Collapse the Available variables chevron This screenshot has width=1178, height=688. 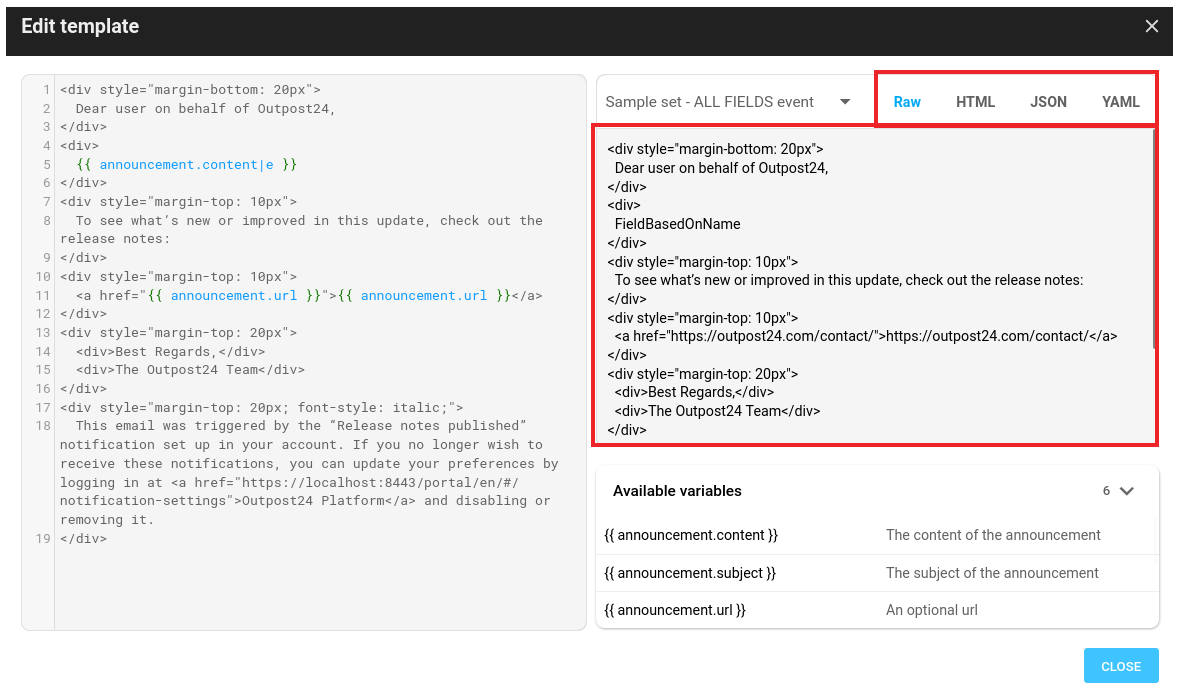click(x=1127, y=491)
